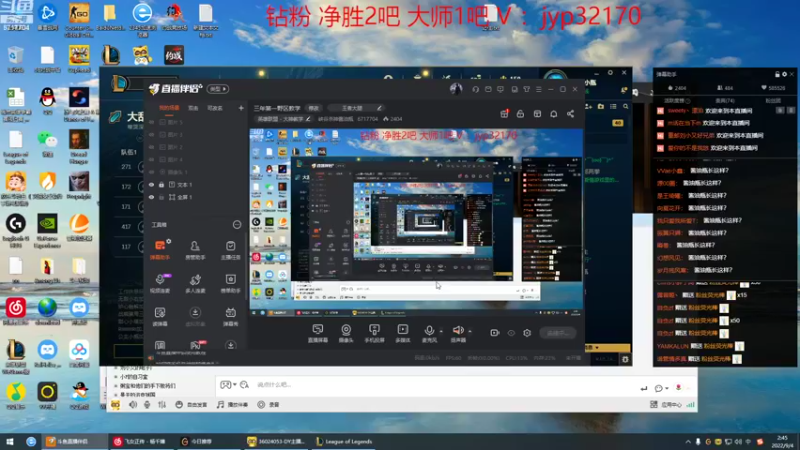This screenshot has width=800, height=450.
Task: Show hidden system tray icons
Action: (x=688, y=442)
